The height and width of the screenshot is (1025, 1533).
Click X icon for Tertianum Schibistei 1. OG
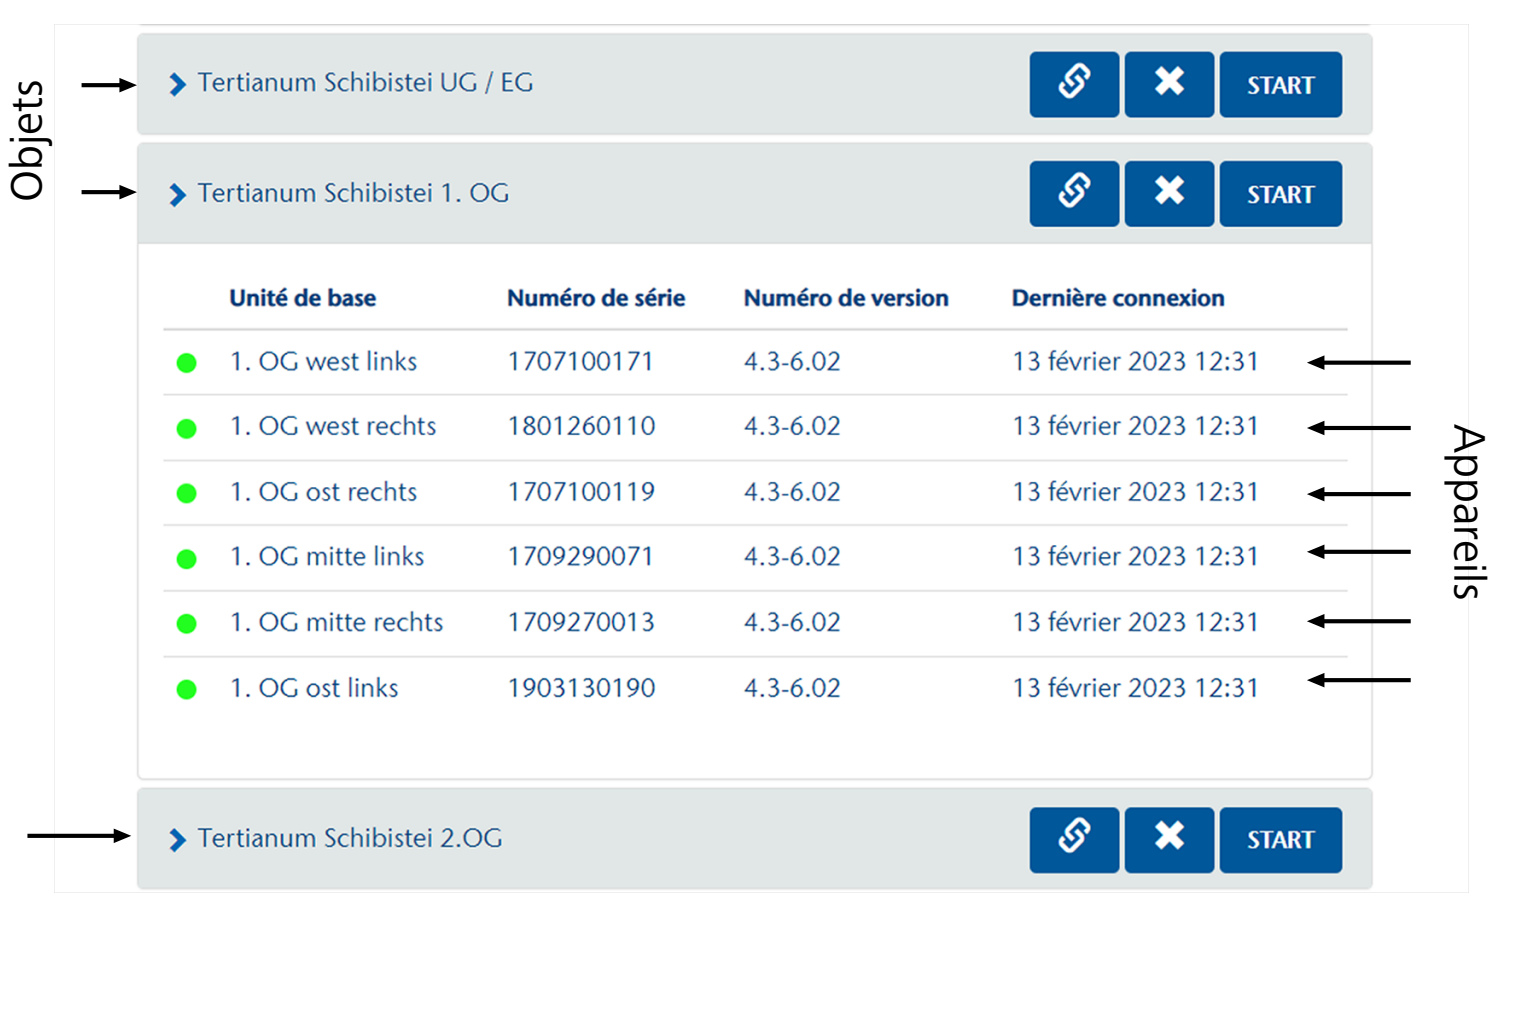click(x=1169, y=194)
